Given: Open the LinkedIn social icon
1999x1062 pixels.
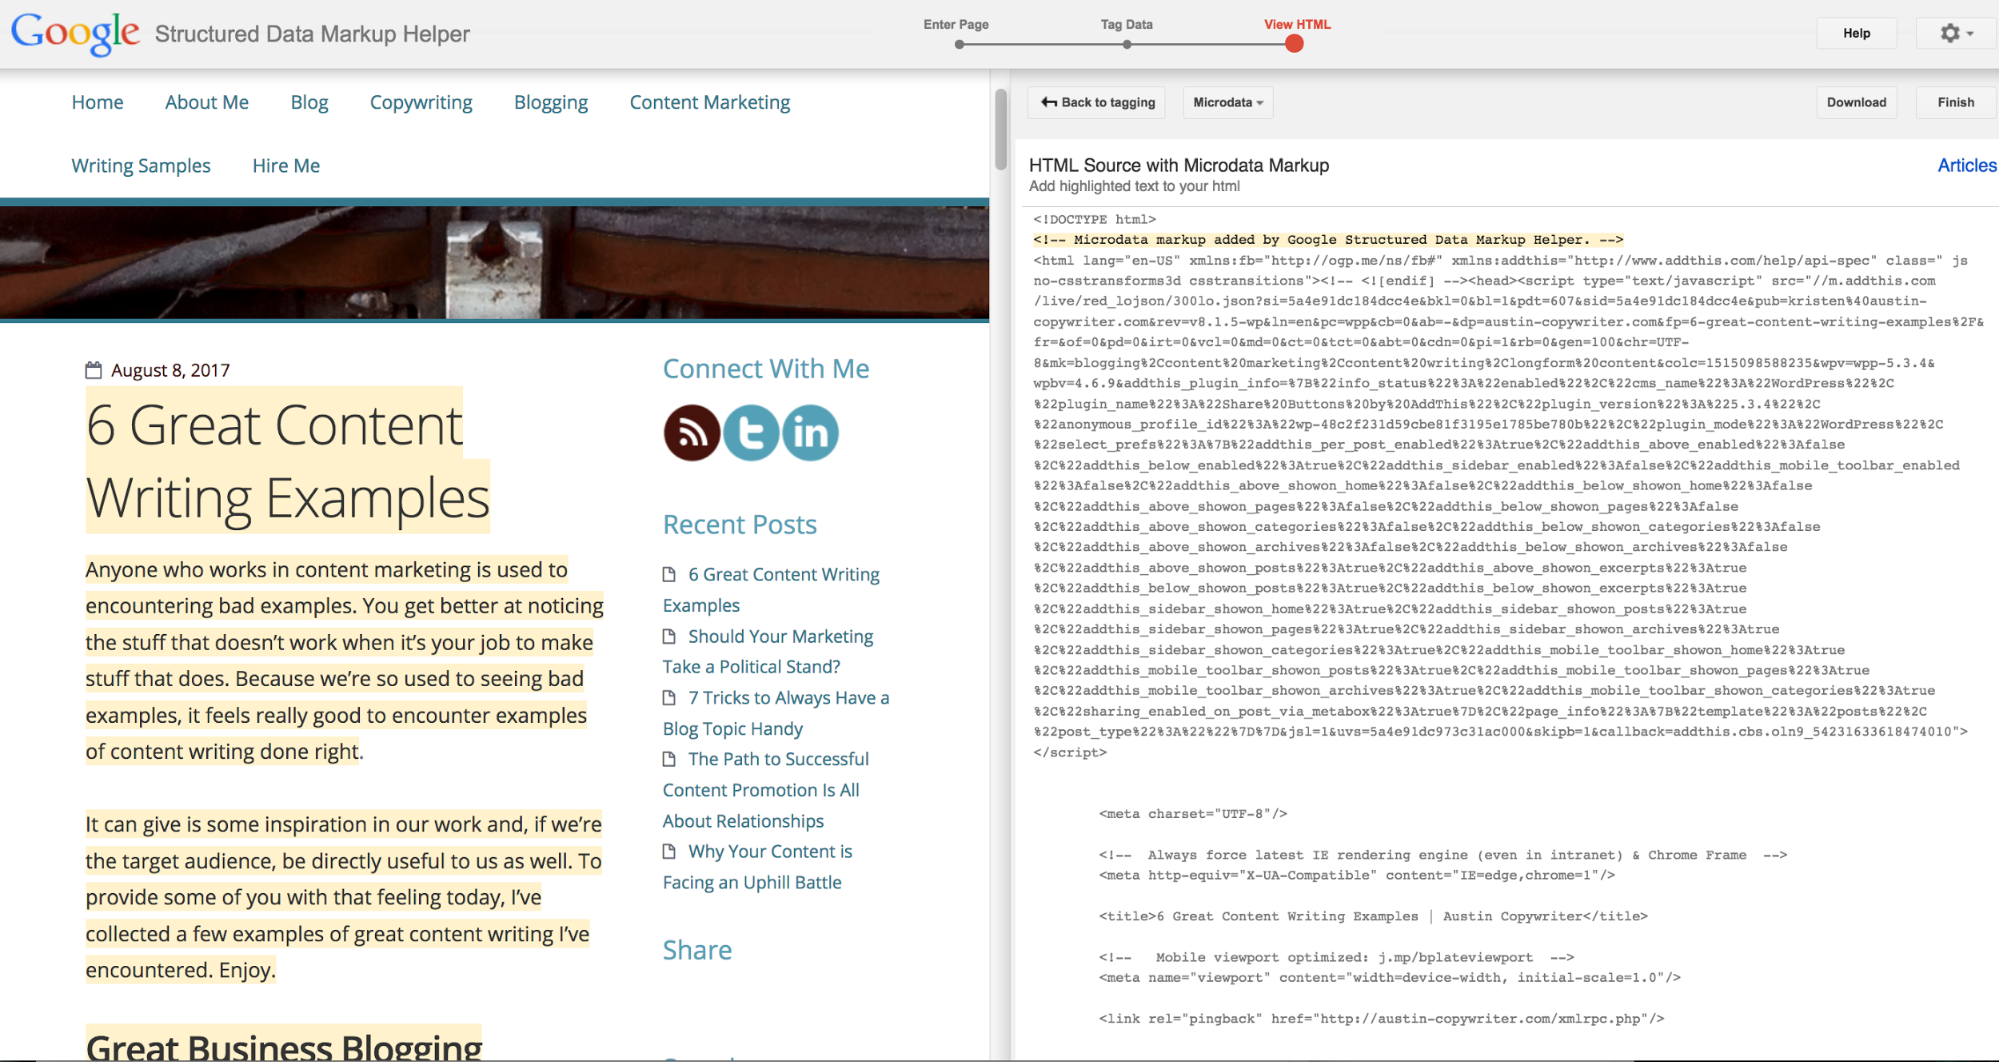Looking at the screenshot, I should click(x=810, y=433).
